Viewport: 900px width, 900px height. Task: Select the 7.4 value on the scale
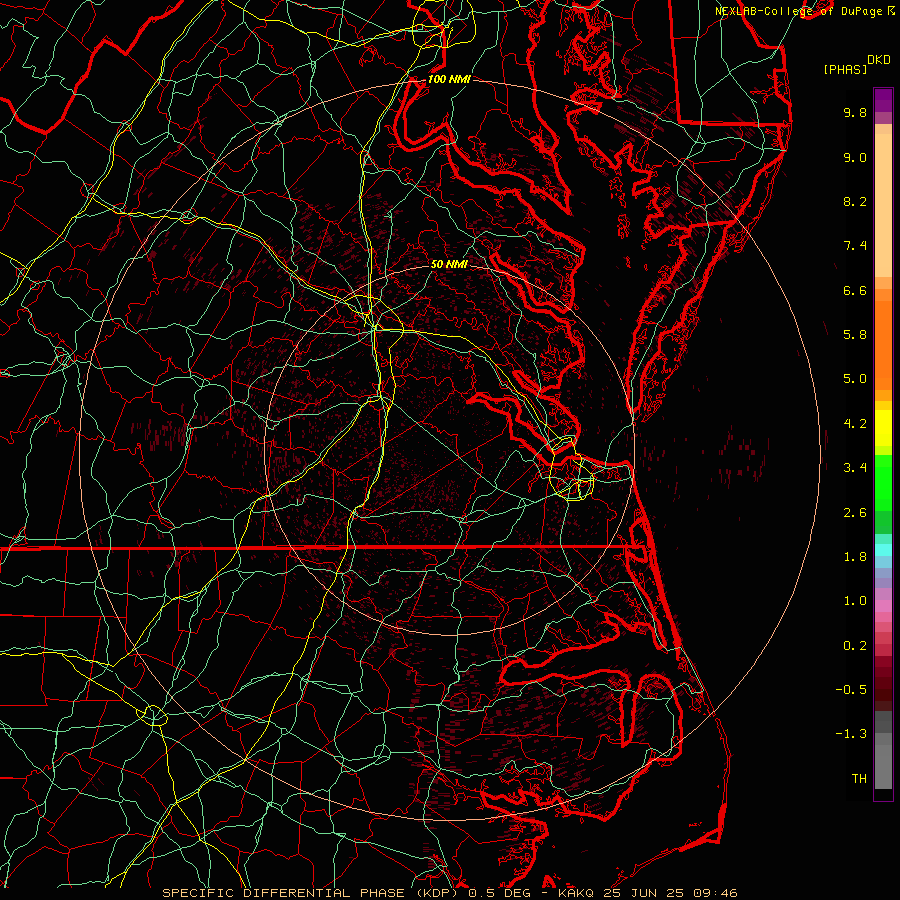(855, 246)
